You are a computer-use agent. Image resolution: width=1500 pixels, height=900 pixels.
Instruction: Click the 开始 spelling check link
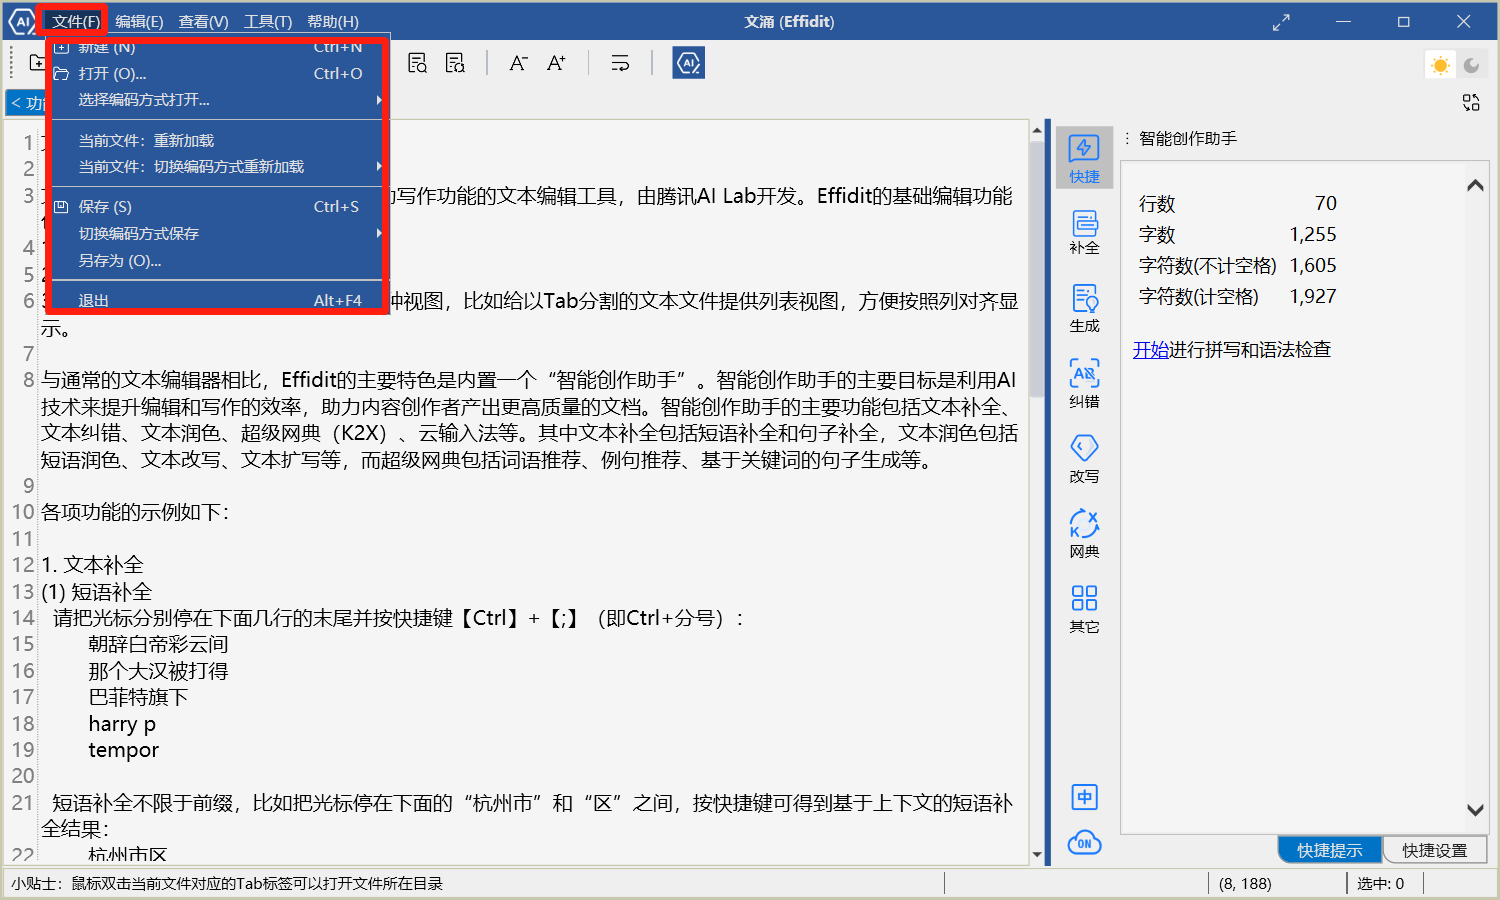coord(1151,350)
